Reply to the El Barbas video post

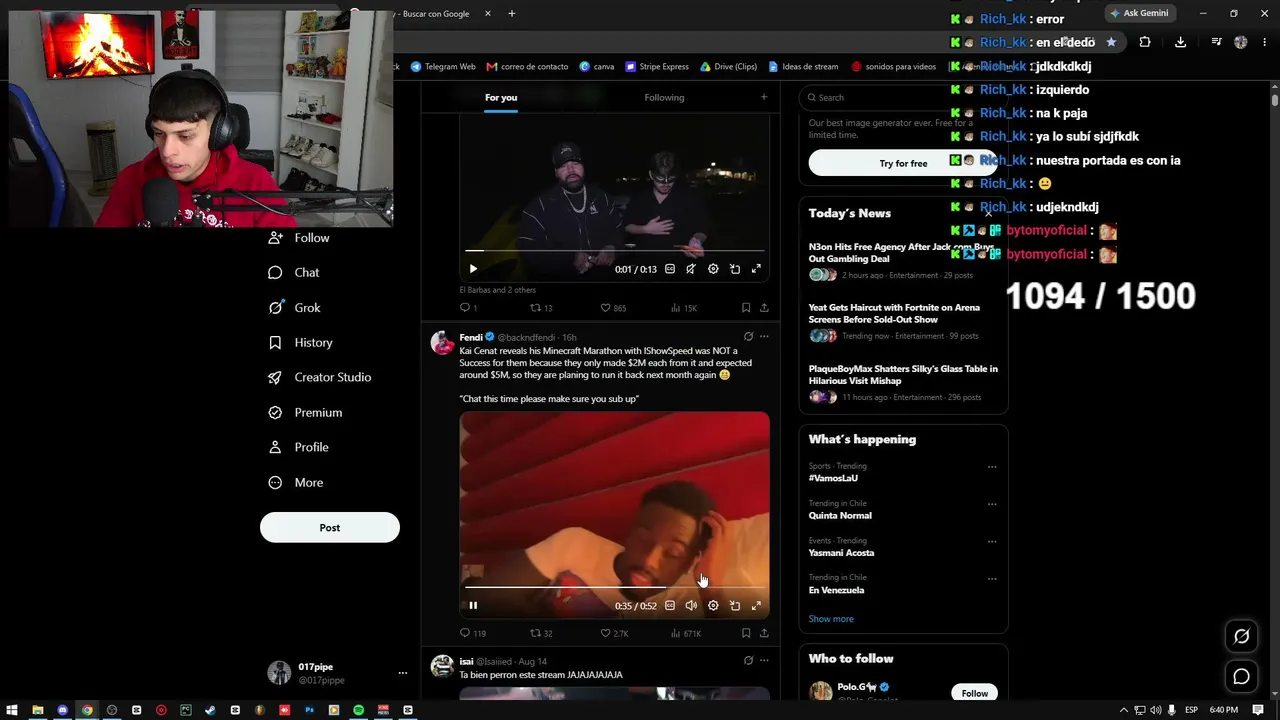point(464,308)
